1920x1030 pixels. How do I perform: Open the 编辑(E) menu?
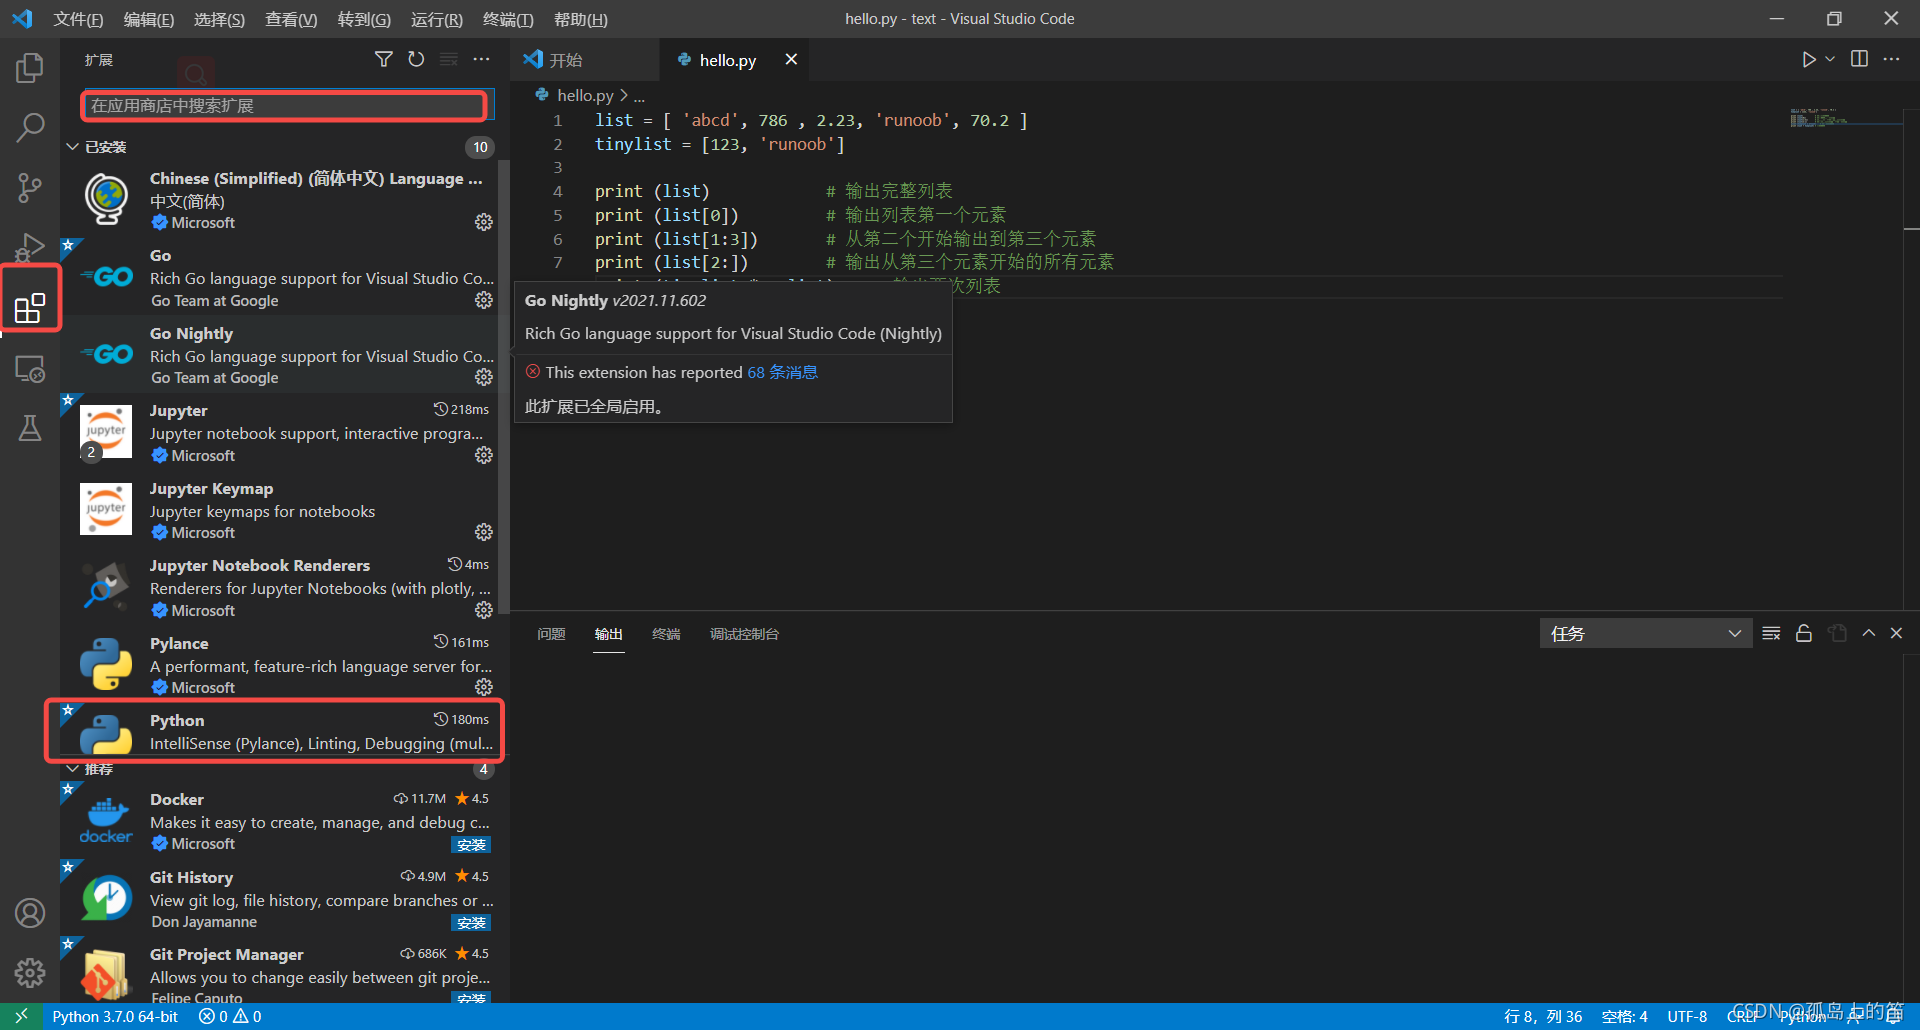148,19
